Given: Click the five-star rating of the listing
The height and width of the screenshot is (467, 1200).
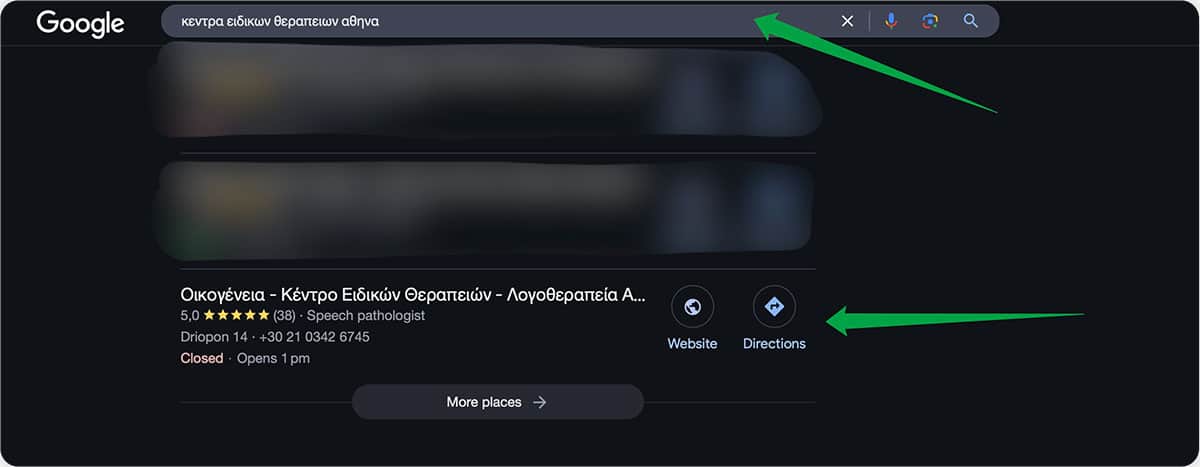Looking at the screenshot, I should pyautogui.click(x=236, y=315).
